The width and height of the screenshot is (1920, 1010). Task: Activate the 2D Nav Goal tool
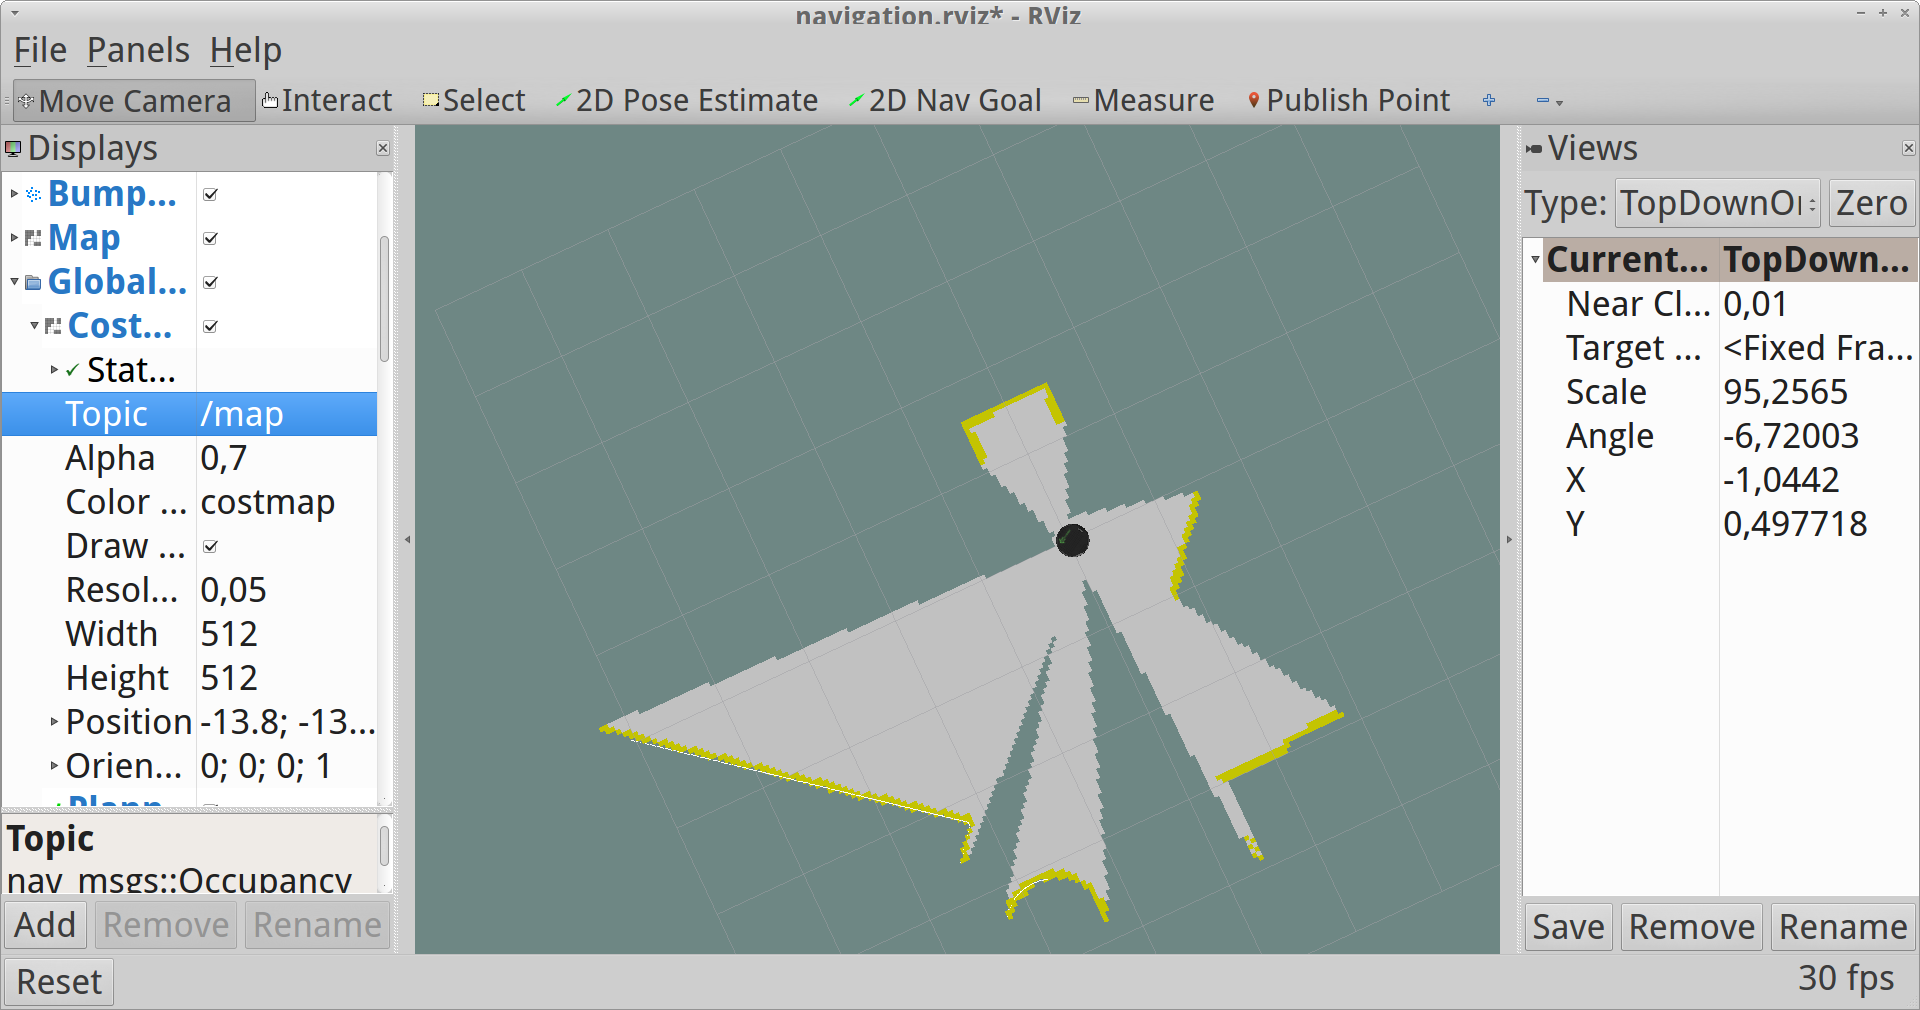(945, 101)
